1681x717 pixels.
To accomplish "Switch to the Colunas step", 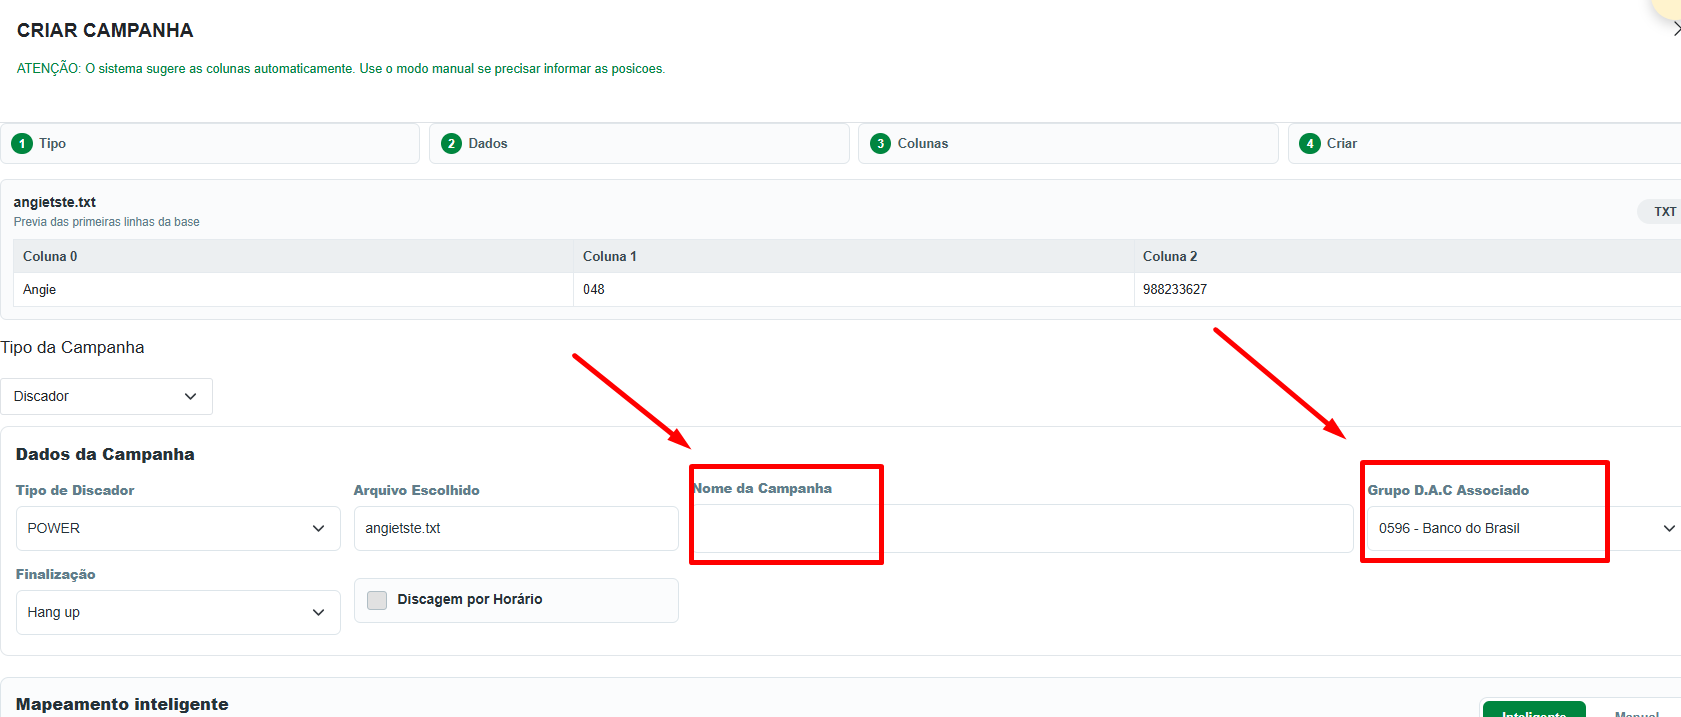I will pyautogui.click(x=1068, y=144).
